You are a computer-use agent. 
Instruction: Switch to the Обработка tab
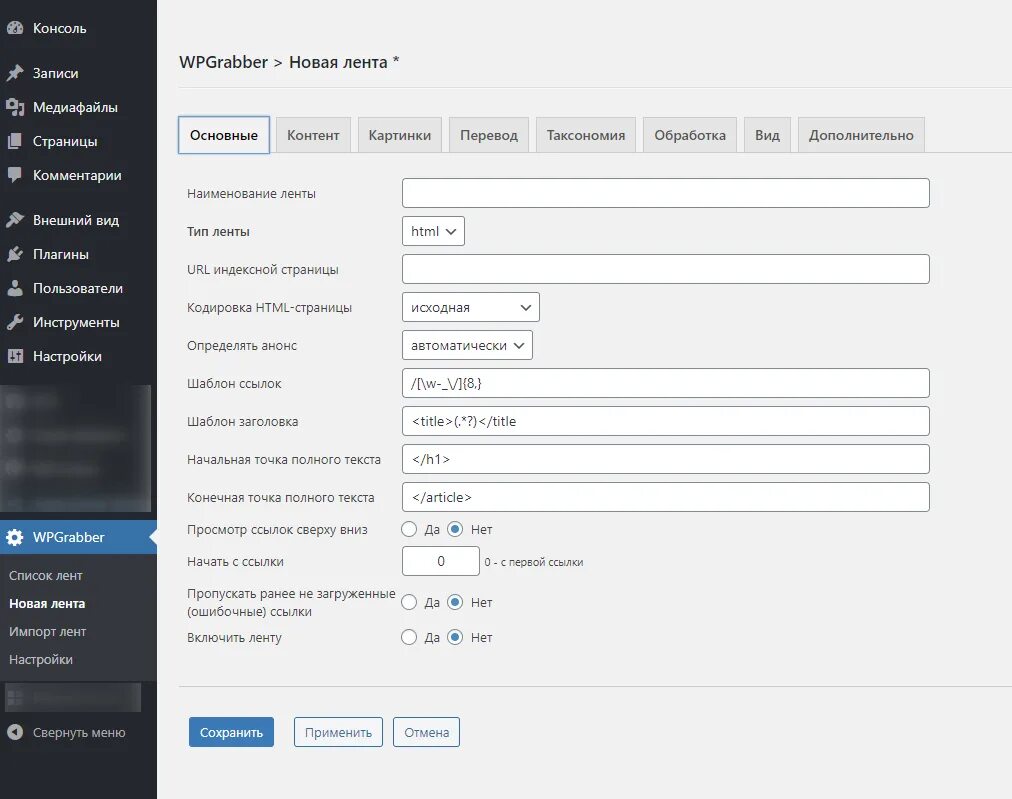pos(690,135)
